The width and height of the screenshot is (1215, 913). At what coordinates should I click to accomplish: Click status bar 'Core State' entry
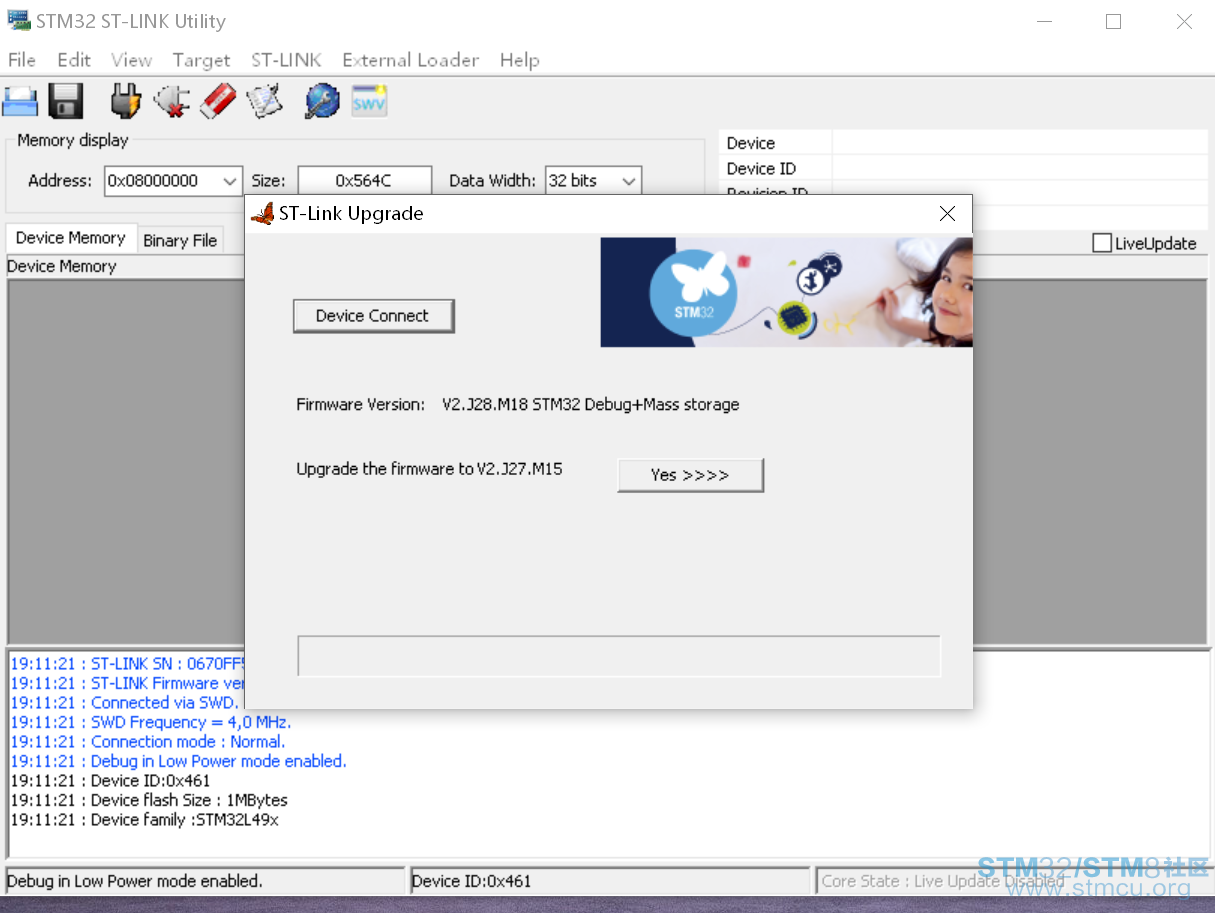[1012, 881]
